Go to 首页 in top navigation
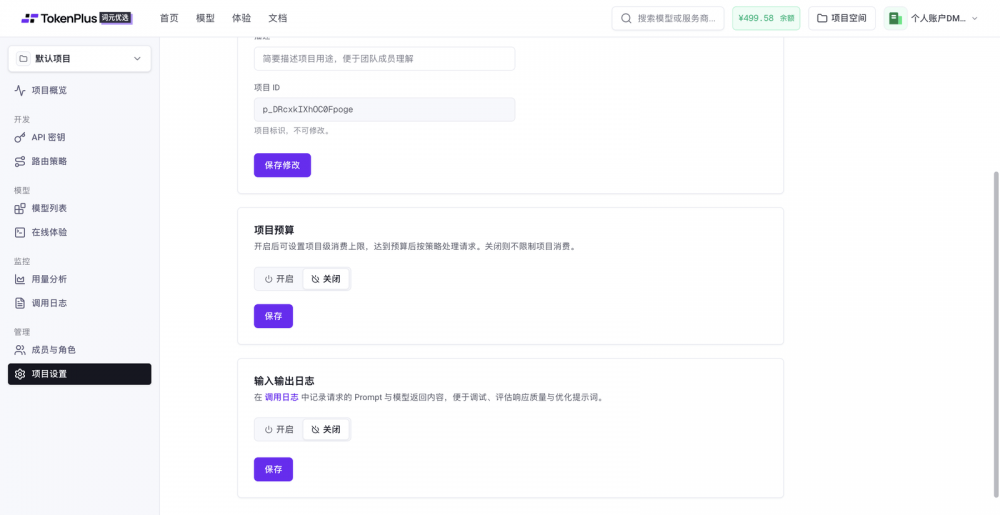 coord(169,18)
